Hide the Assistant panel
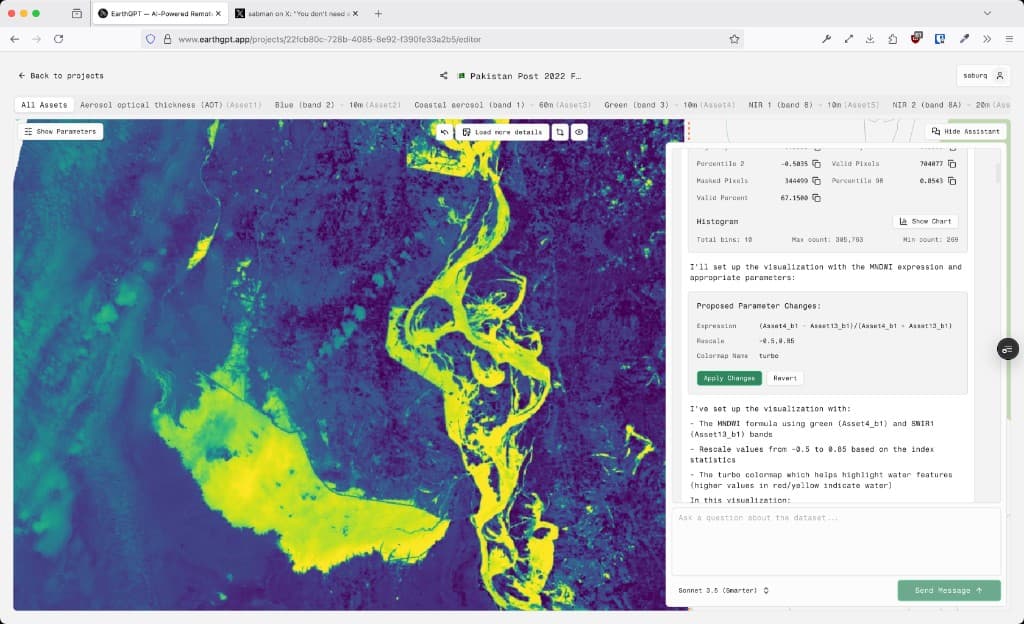The width and height of the screenshot is (1024, 624). click(x=965, y=131)
